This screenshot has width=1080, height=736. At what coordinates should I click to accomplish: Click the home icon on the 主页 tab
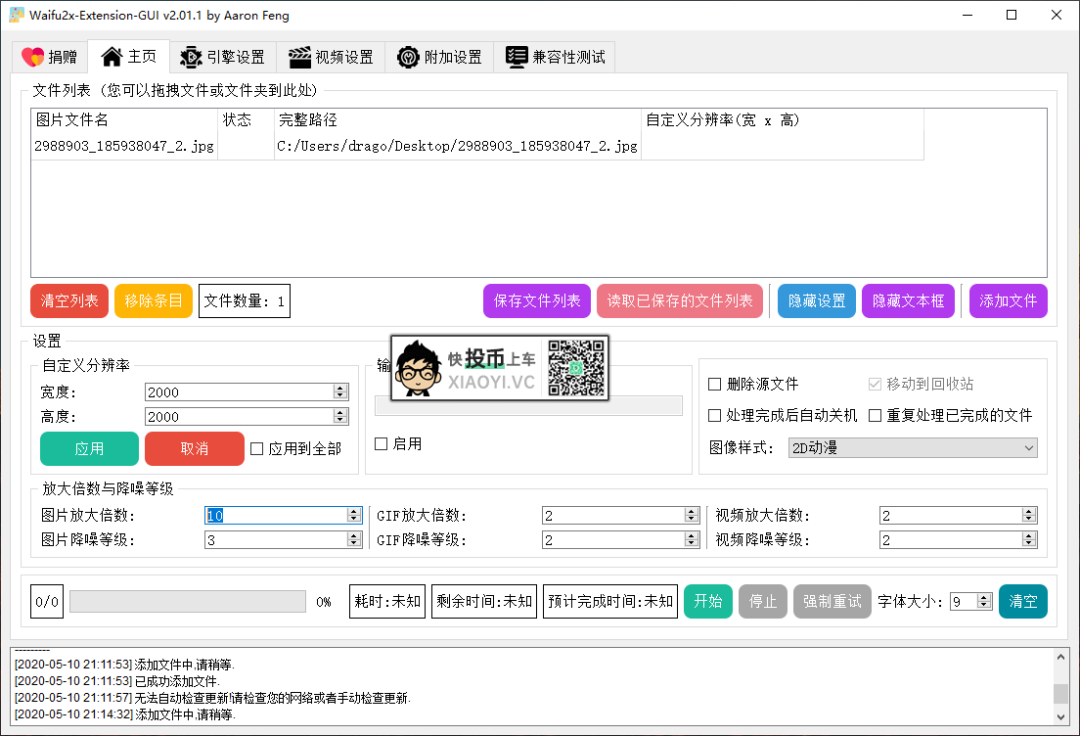110,57
